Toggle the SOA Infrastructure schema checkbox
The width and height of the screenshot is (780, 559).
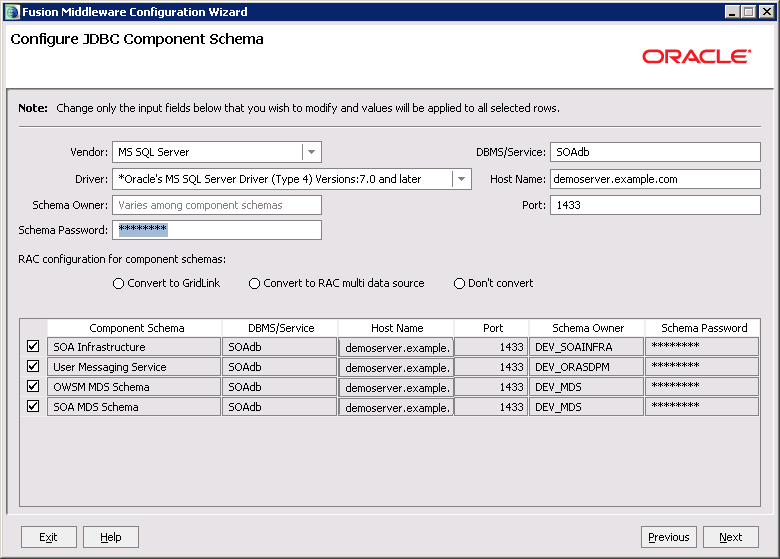click(33, 347)
